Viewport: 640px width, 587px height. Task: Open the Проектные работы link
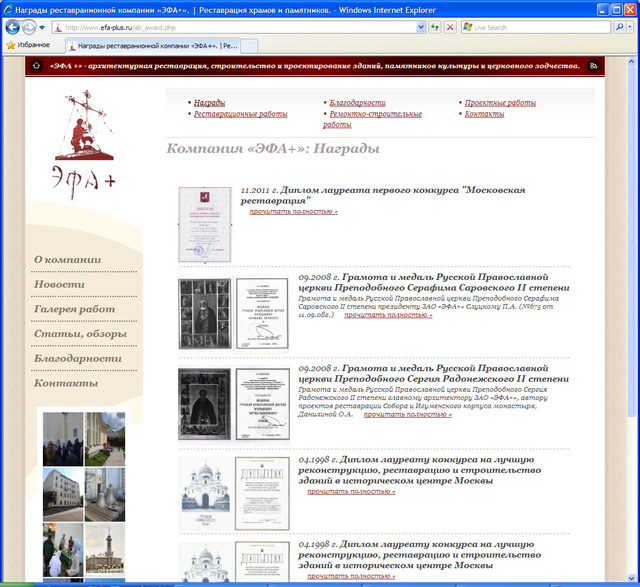[x=500, y=103]
